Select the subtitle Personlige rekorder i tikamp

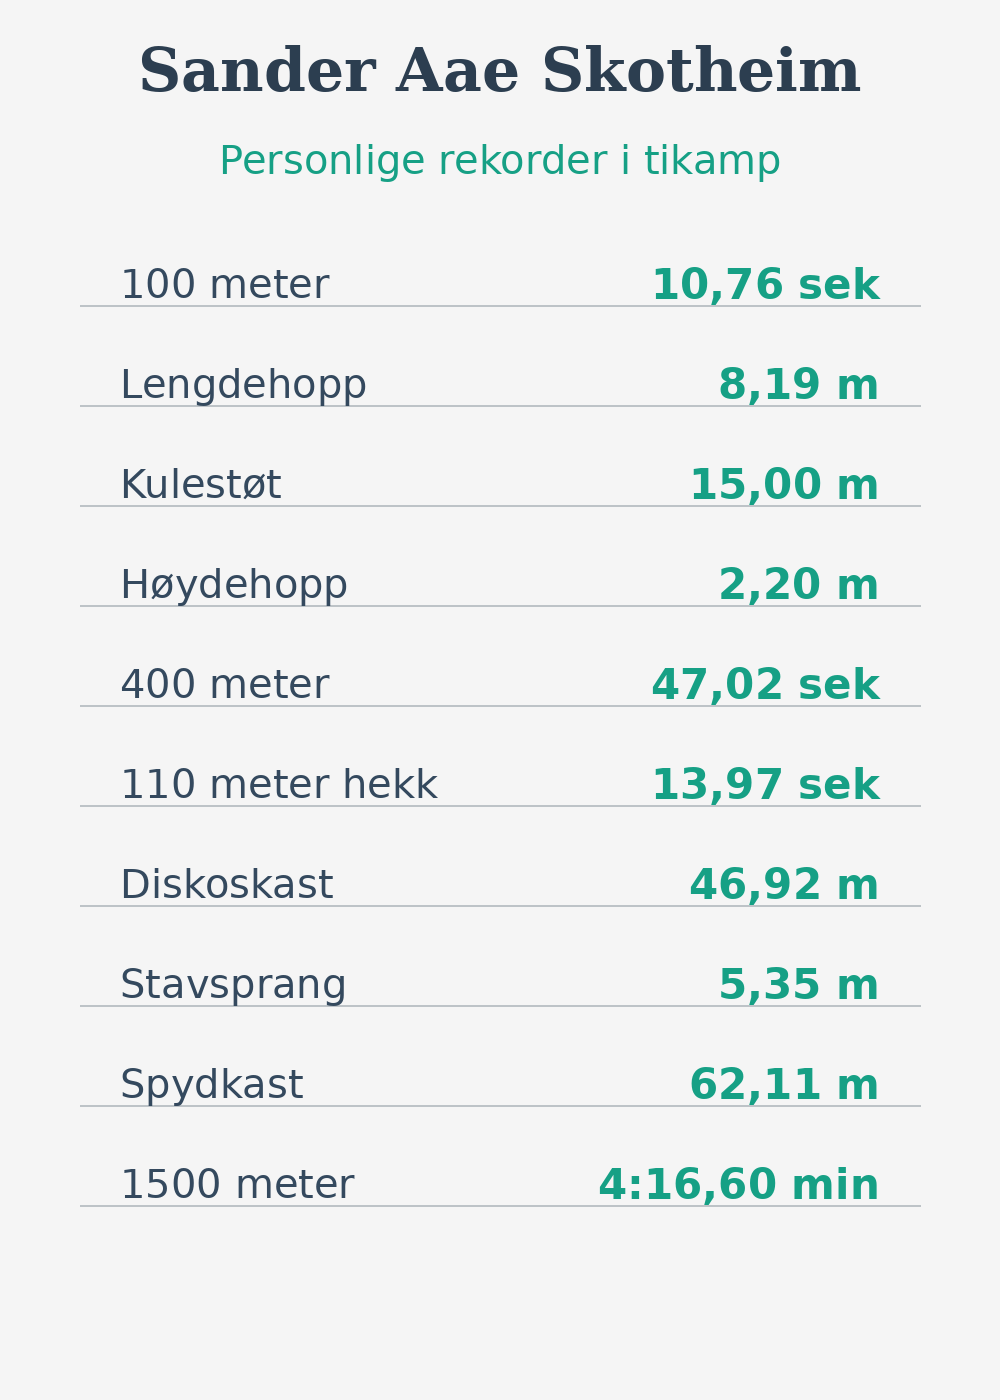coord(499,162)
